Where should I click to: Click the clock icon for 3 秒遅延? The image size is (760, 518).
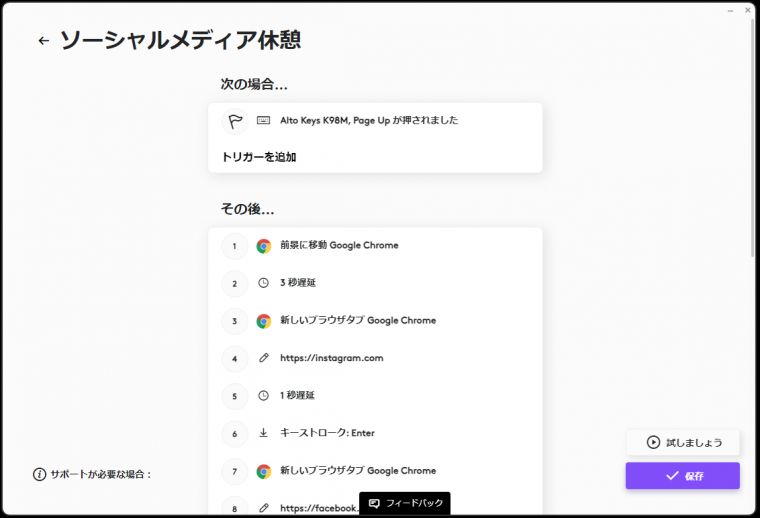click(264, 283)
